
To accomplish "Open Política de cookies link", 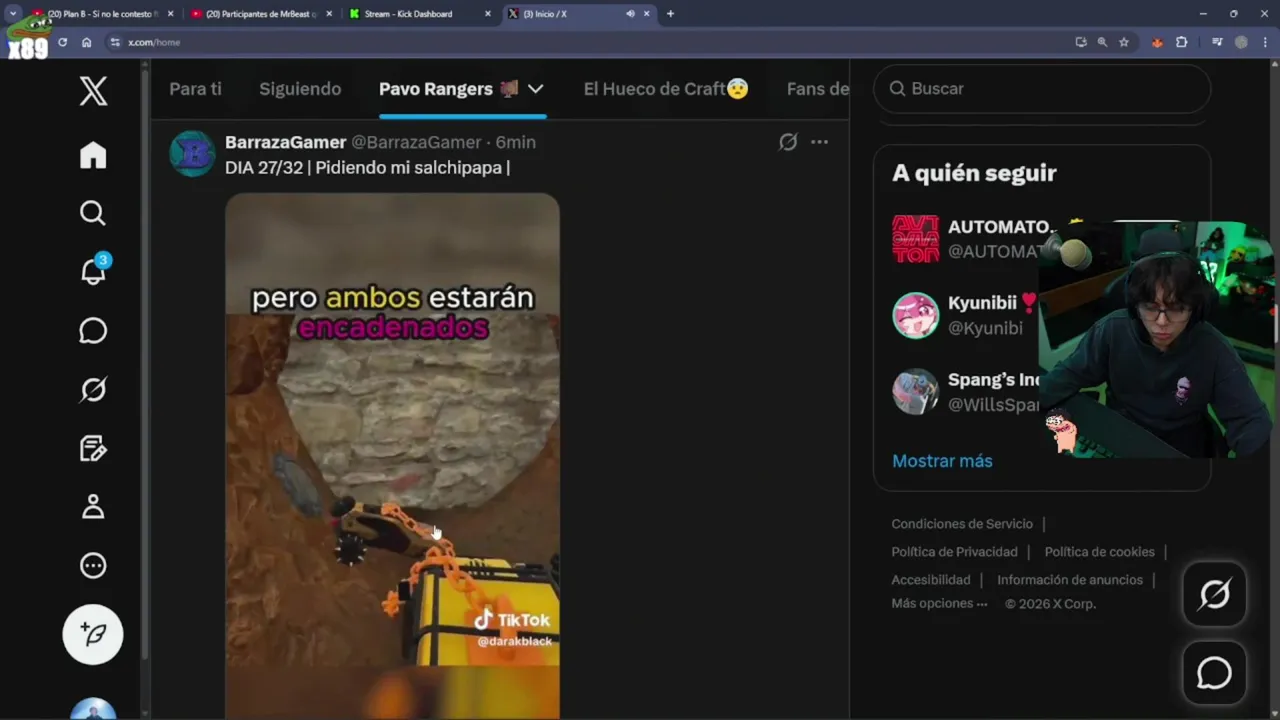I will tap(1099, 552).
